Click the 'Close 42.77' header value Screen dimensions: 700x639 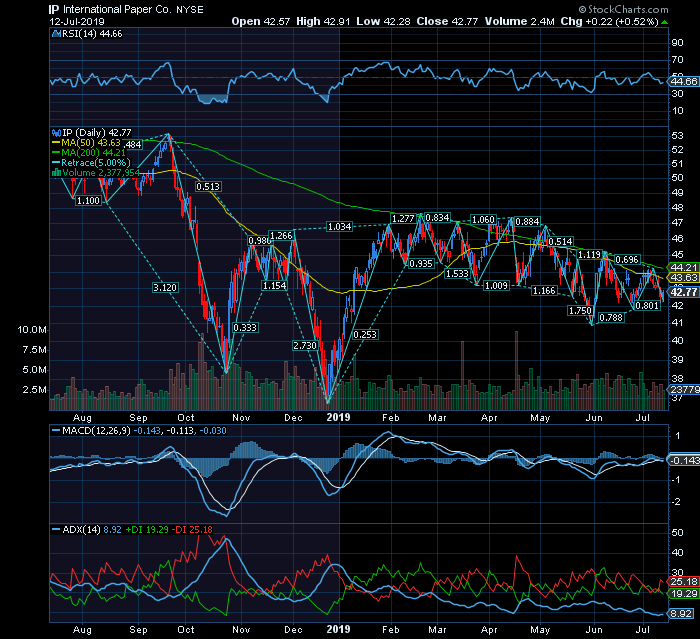(x=447, y=21)
